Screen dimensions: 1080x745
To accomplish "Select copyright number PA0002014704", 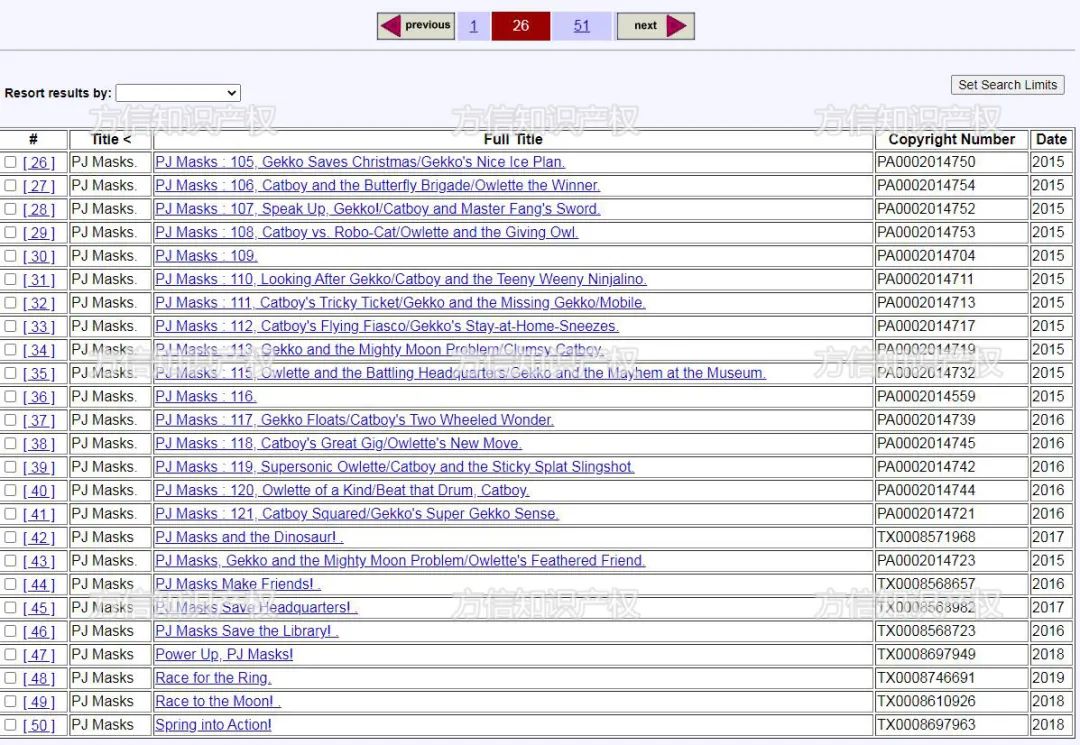I will tap(926, 255).
